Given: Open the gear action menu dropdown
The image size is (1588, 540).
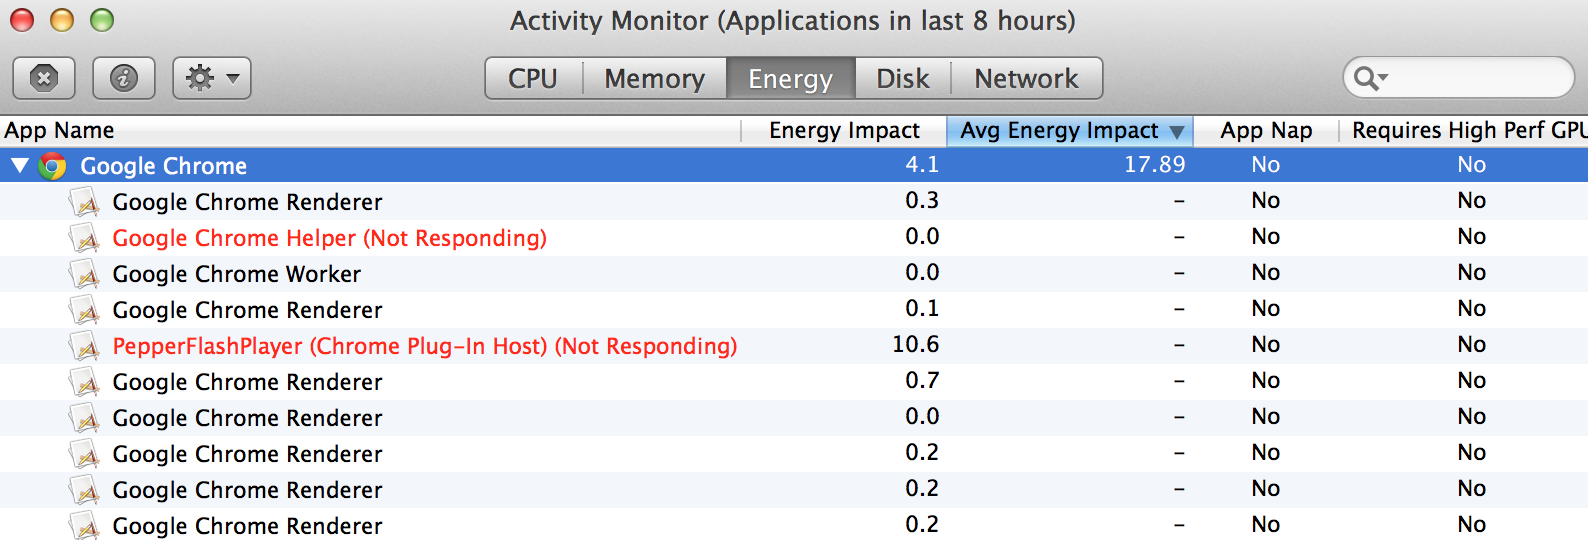Looking at the screenshot, I should [x=212, y=78].
